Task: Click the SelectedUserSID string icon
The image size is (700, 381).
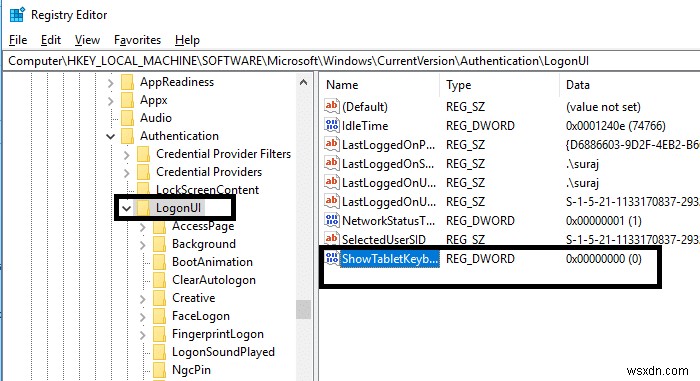Action: pos(332,239)
